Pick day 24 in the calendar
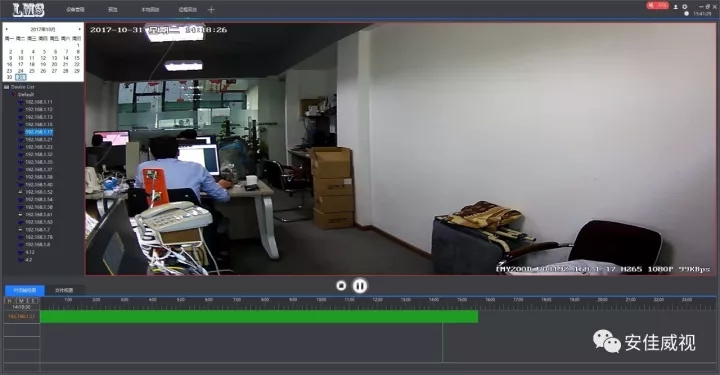Viewport: 720px width, 375px height. (21, 71)
